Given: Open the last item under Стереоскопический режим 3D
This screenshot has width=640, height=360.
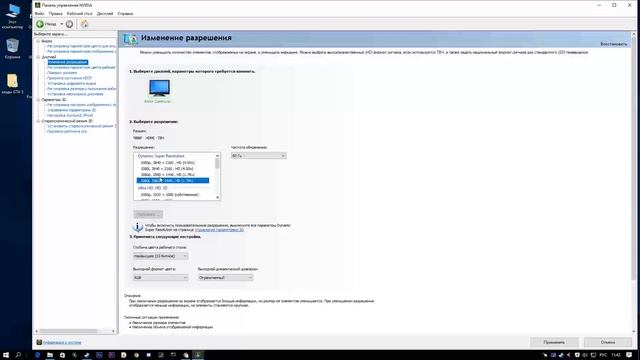Looking at the screenshot, I should [67, 131].
